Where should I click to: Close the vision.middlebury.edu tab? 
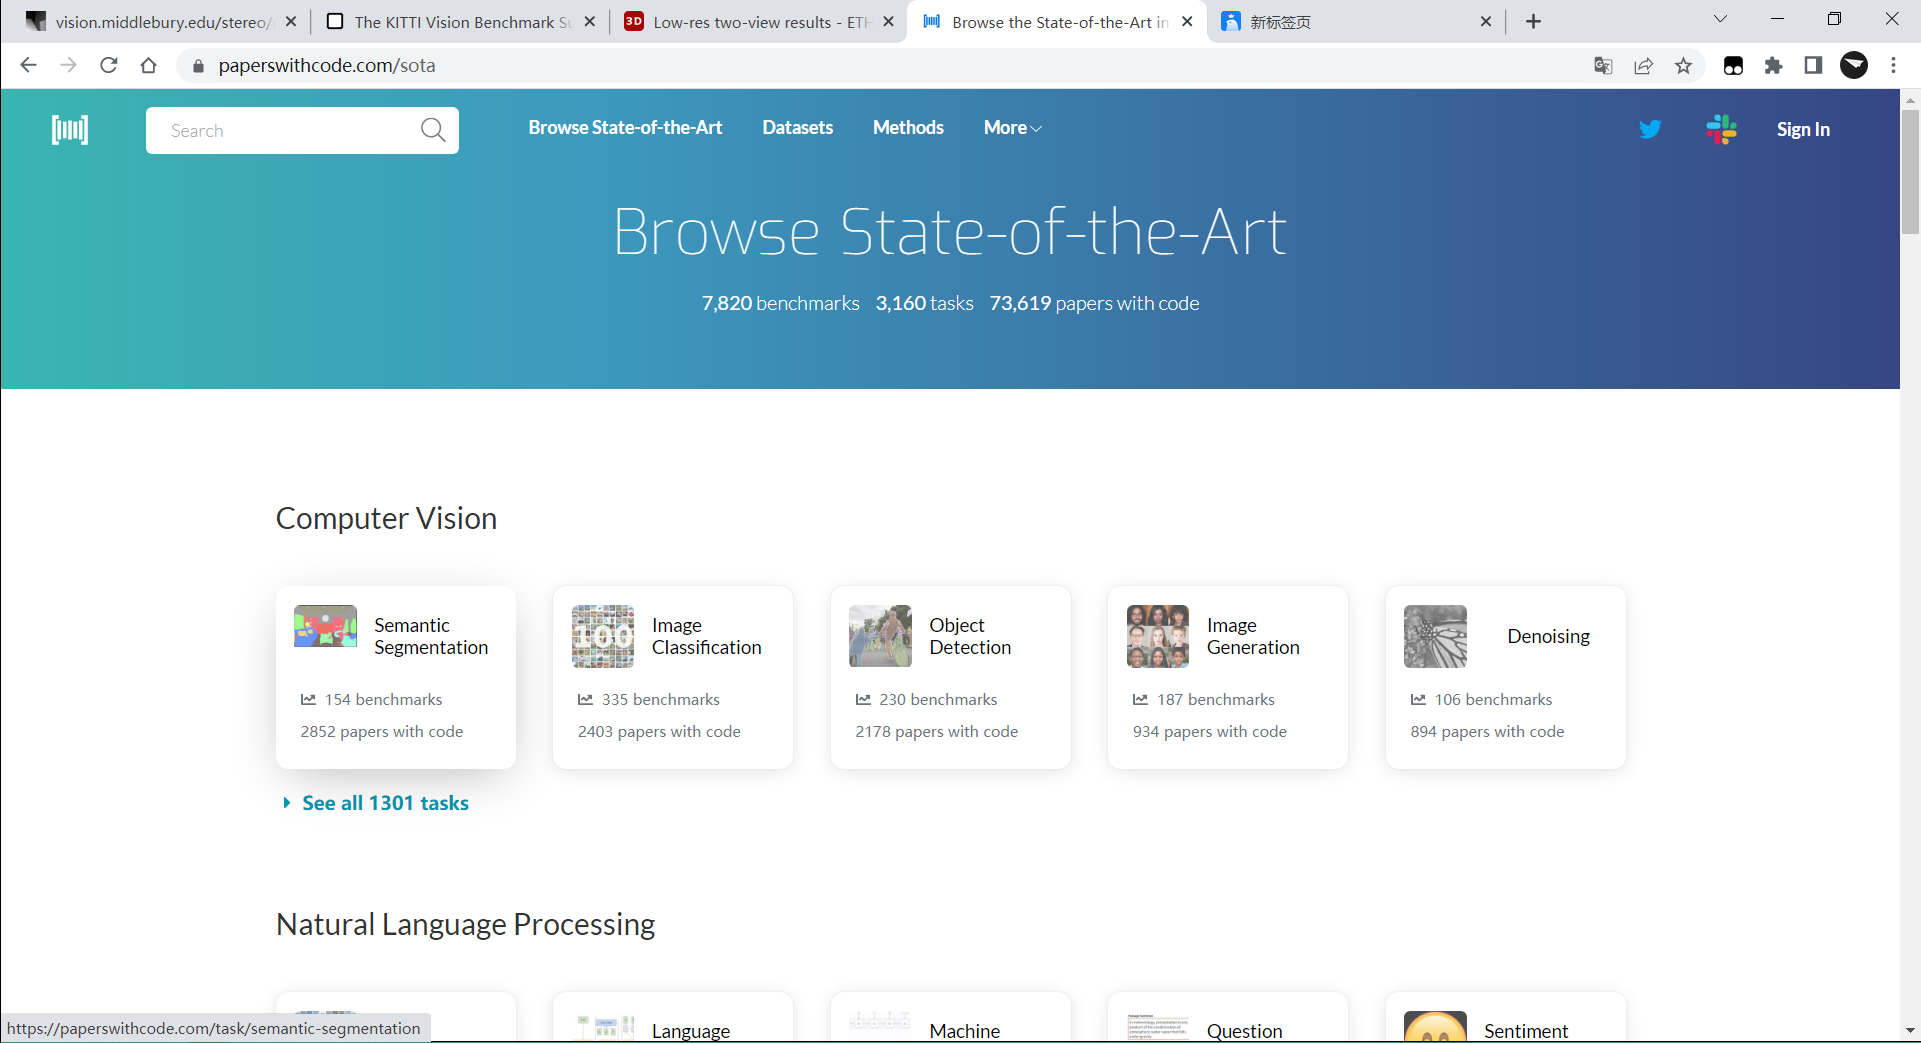pyautogui.click(x=290, y=21)
